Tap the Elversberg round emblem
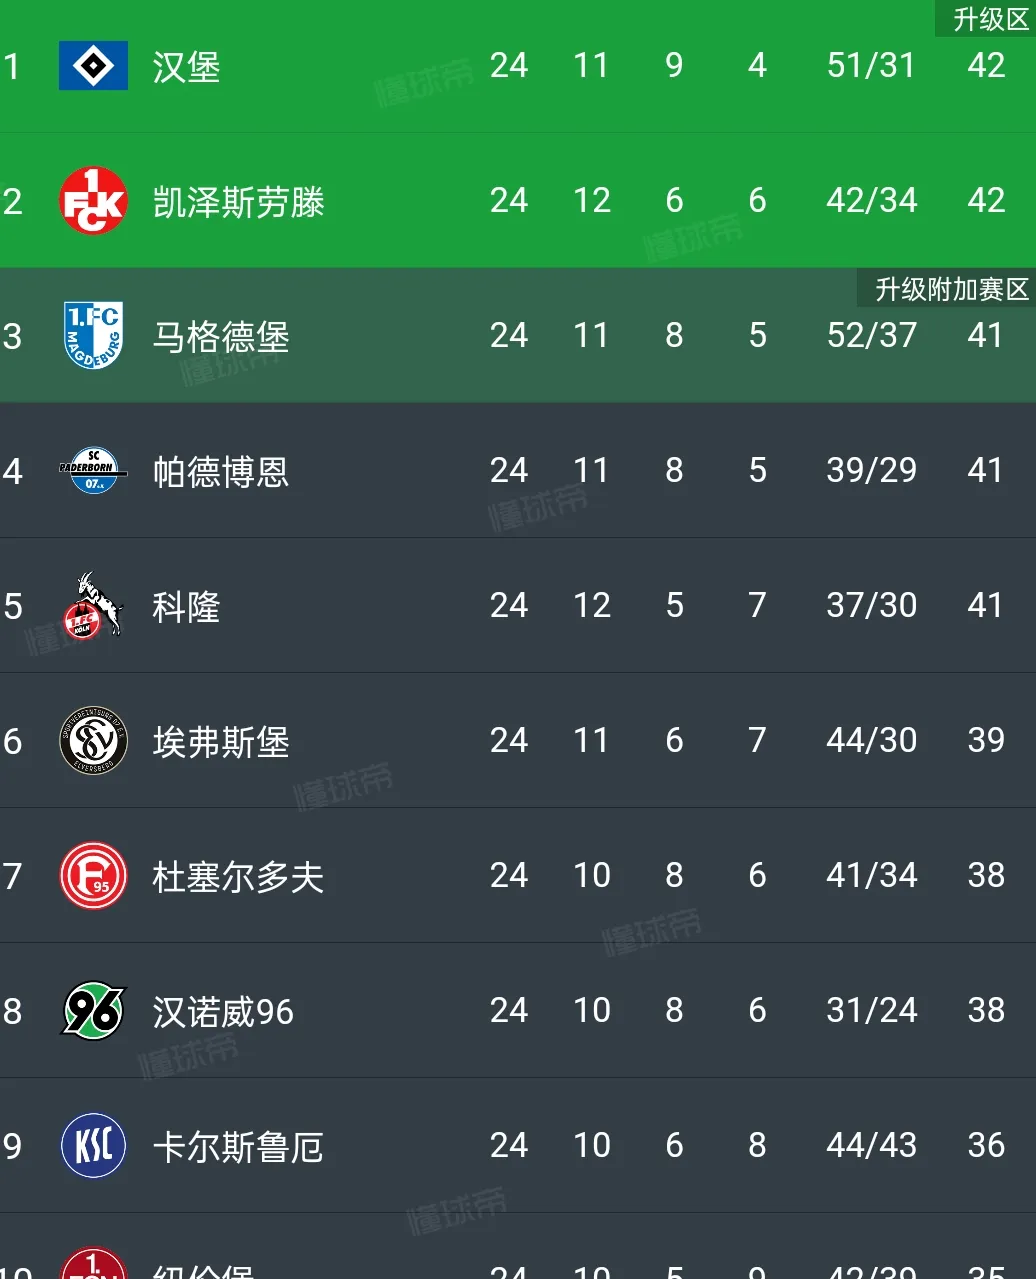This screenshot has width=1036, height=1279. click(x=93, y=740)
